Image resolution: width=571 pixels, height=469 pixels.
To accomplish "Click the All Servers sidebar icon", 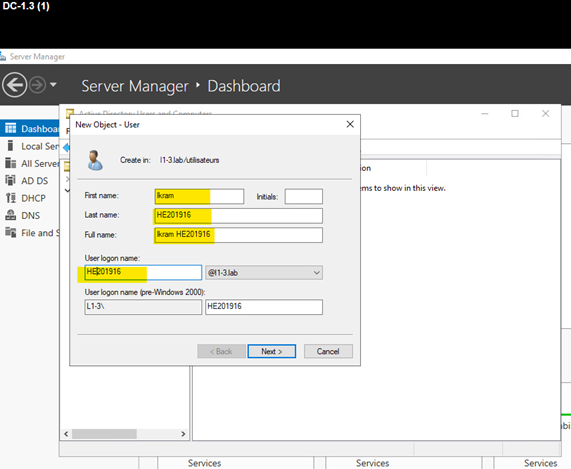I will pyautogui.click(x=11, y=163).
